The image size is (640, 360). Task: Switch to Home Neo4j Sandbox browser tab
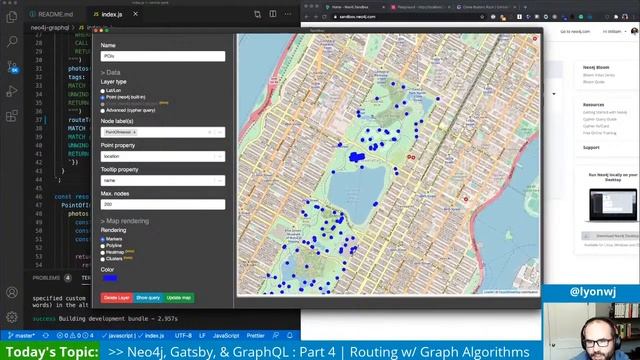[354, 7]
